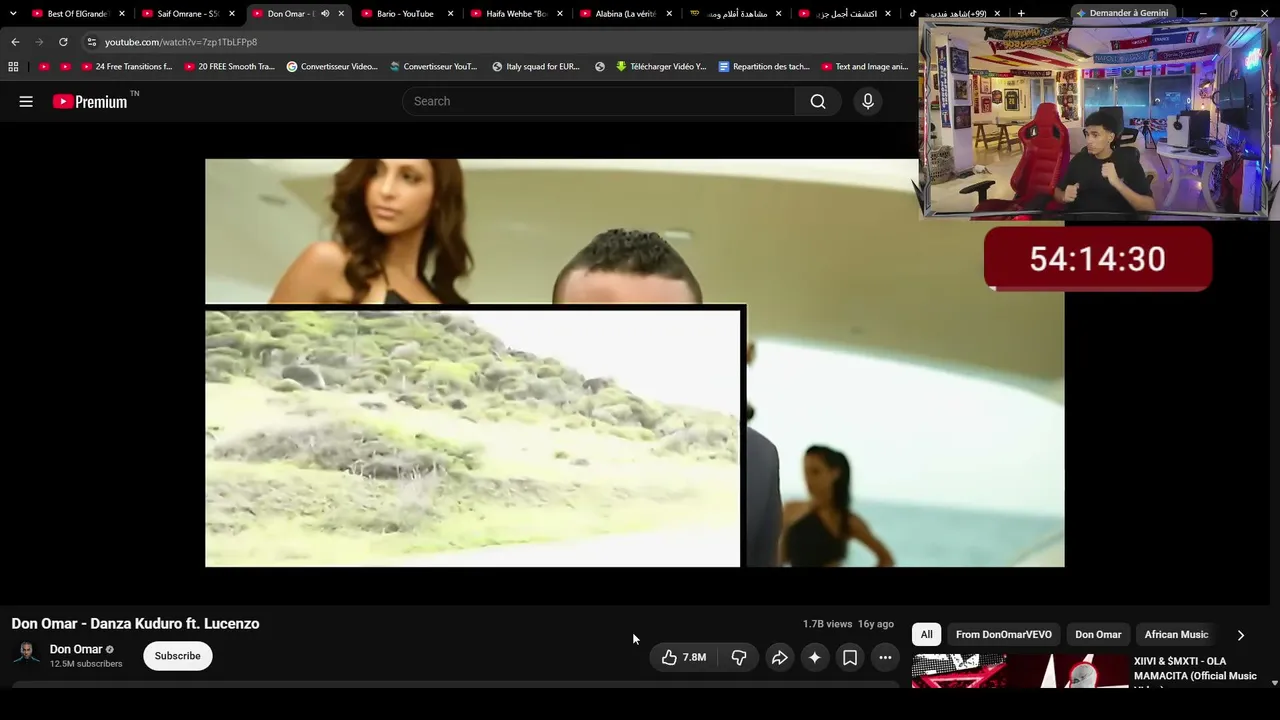
Task: Open the bookmarks bar apps grid
Action: coord(13,67)
